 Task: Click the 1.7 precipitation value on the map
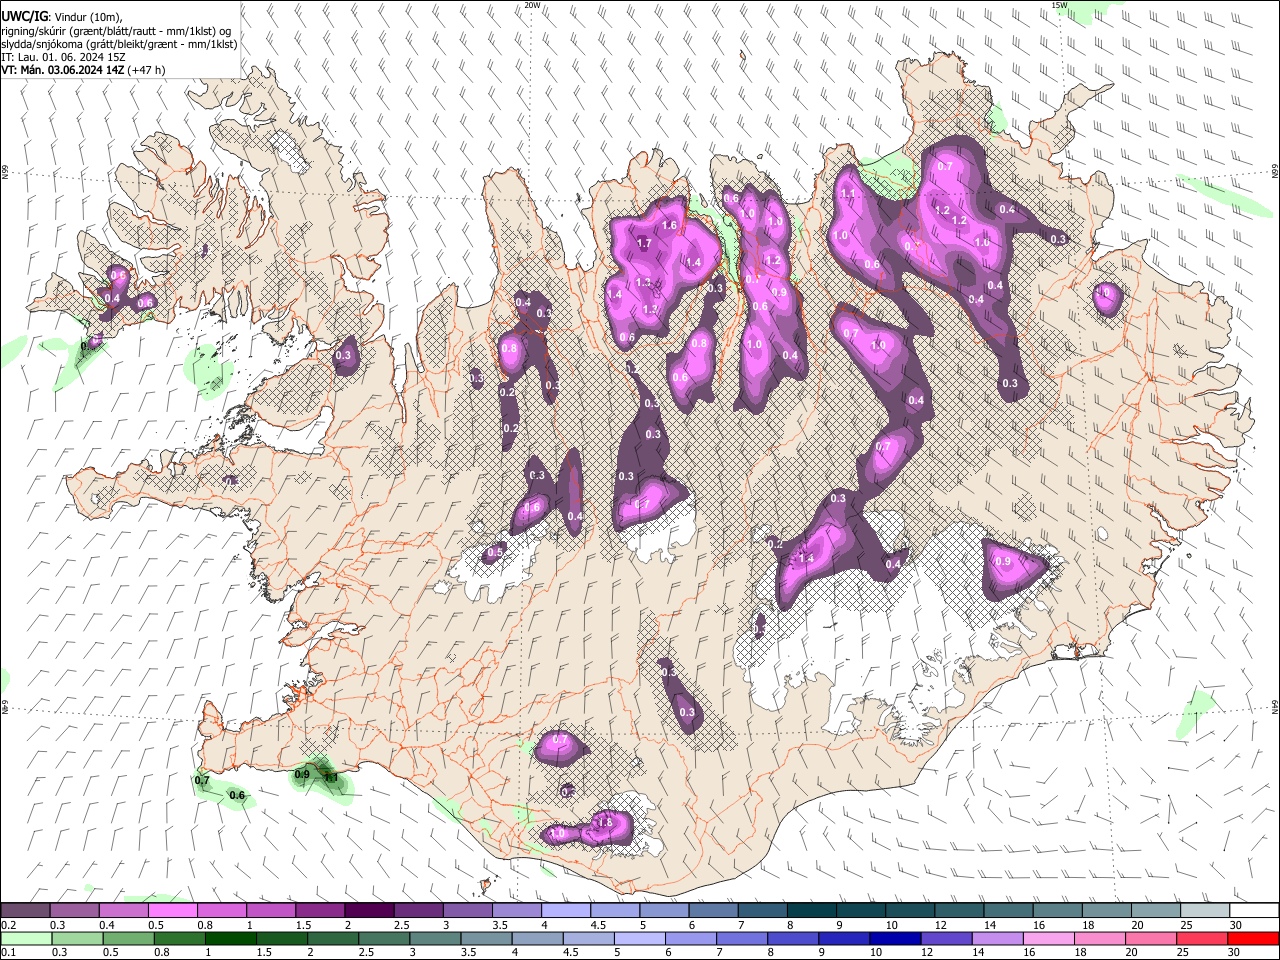coord(644,243)
